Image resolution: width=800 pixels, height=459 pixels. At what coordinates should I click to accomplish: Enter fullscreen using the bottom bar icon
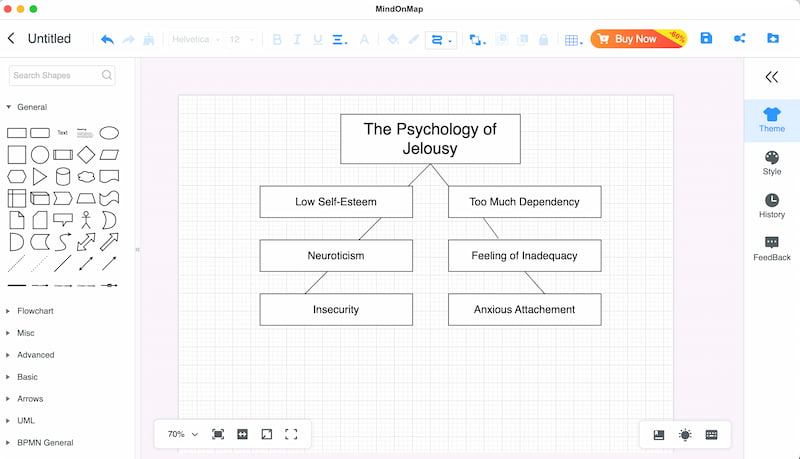coord(291,434)
